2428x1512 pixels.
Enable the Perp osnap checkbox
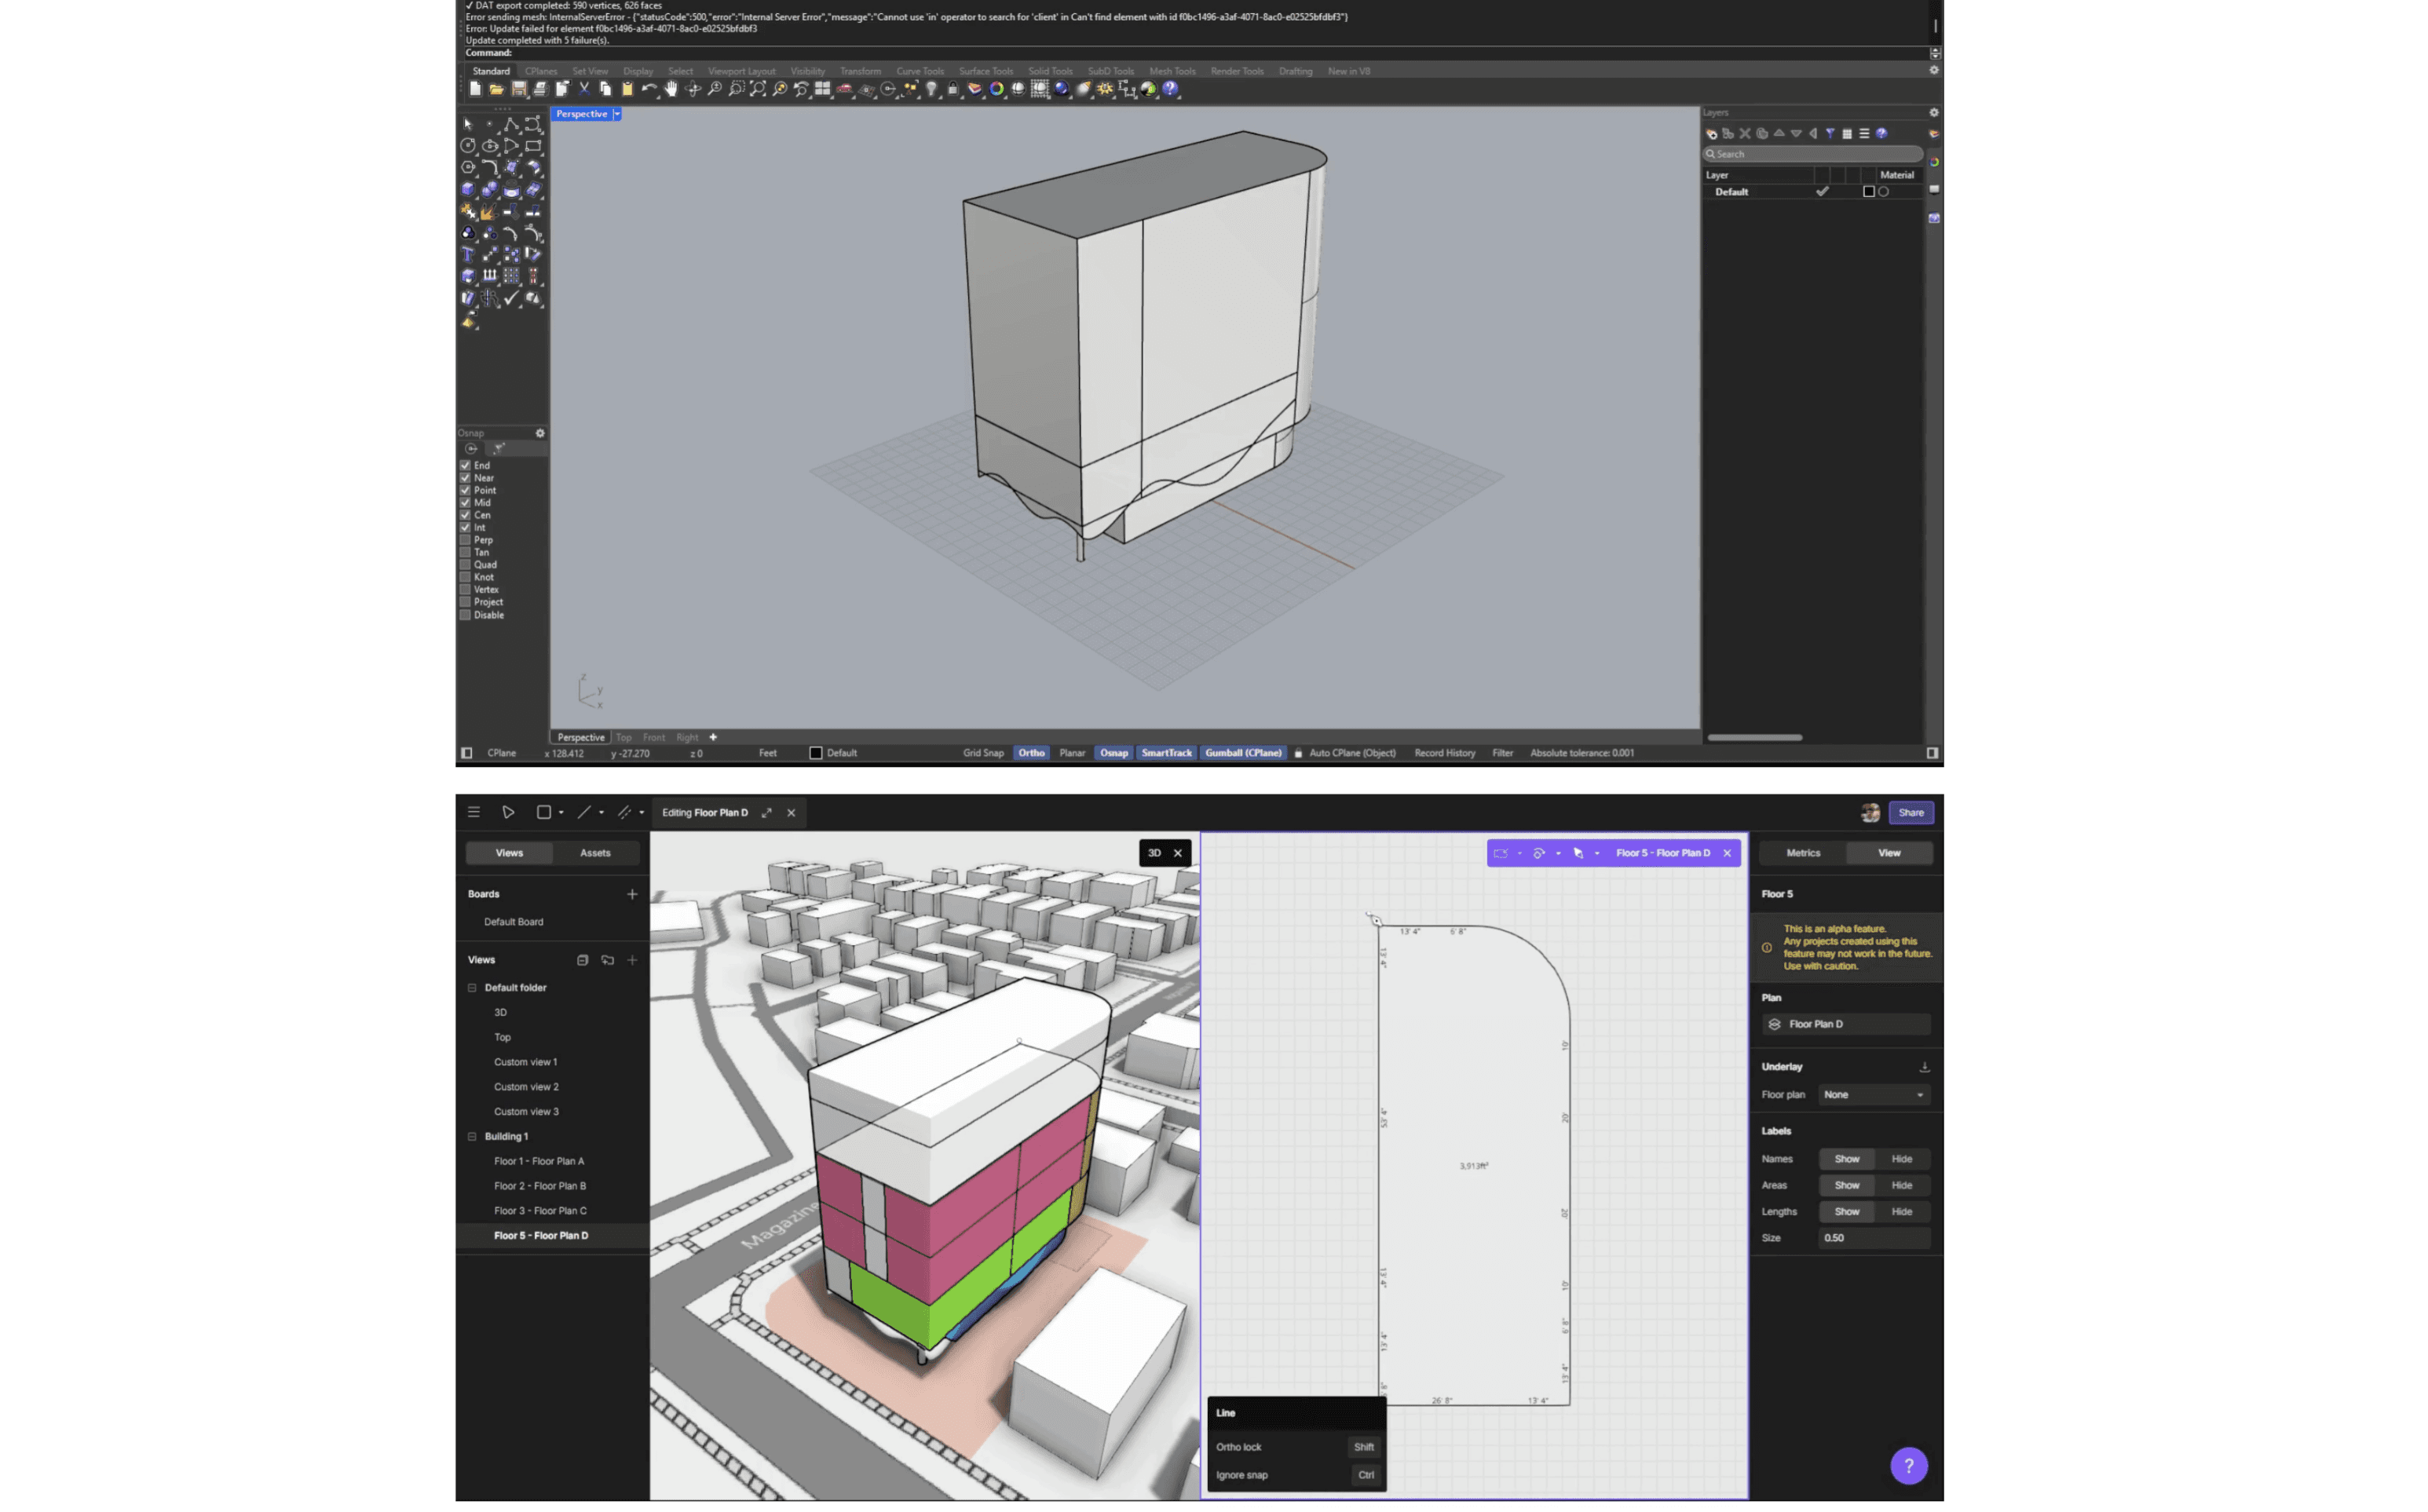tap(465, 540)
